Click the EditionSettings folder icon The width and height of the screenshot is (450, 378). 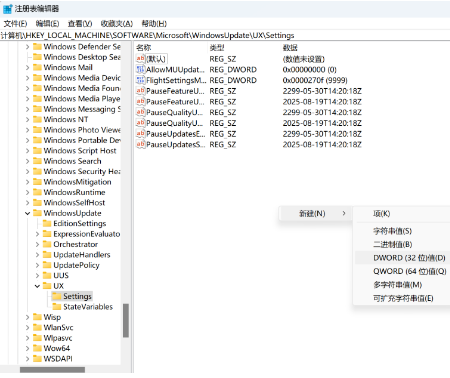coord(47,223)
